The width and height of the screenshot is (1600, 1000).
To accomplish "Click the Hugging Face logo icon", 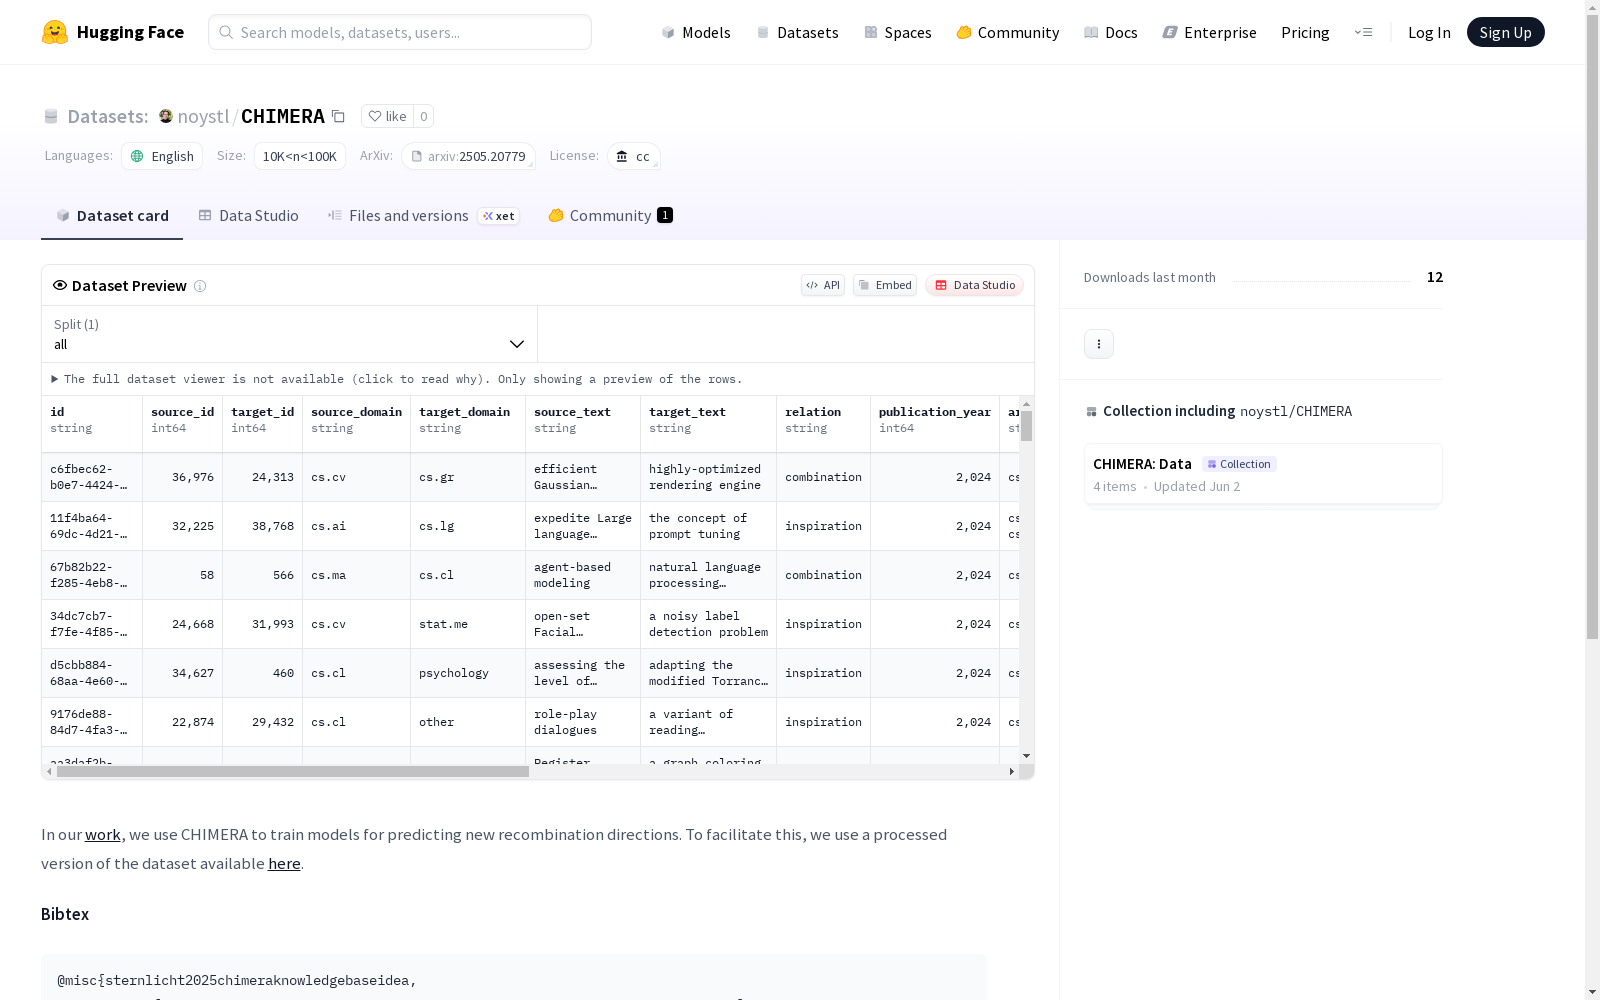I will pyautogui.click(x=55, y=32).
